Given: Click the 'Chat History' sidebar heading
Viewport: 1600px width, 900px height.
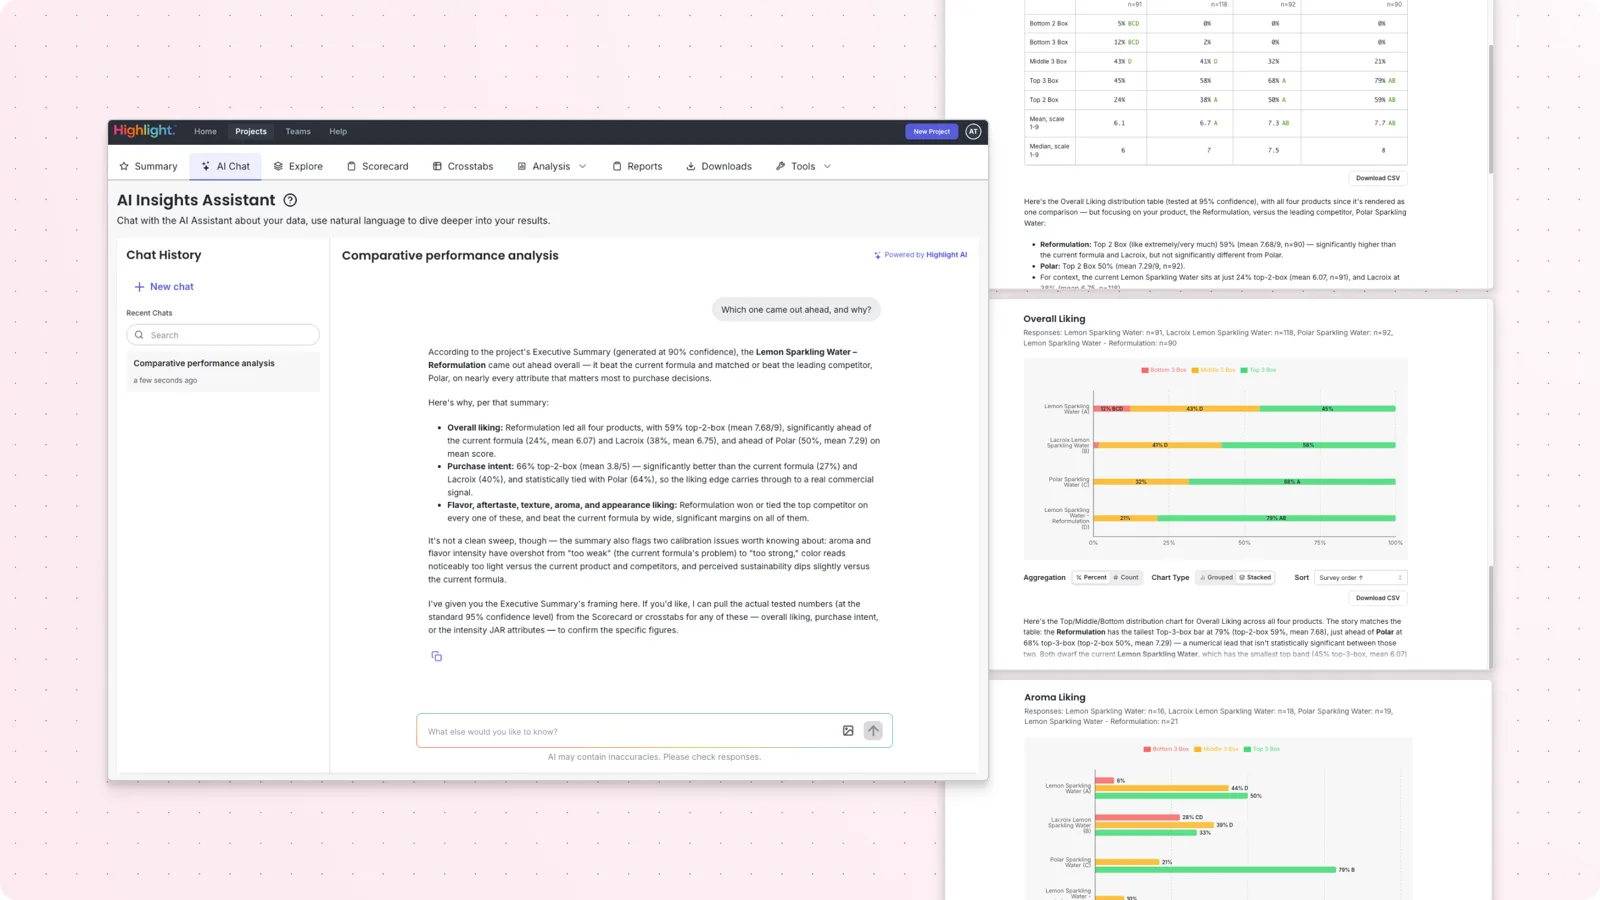Looking at the screenshot, I should point(164,255).
